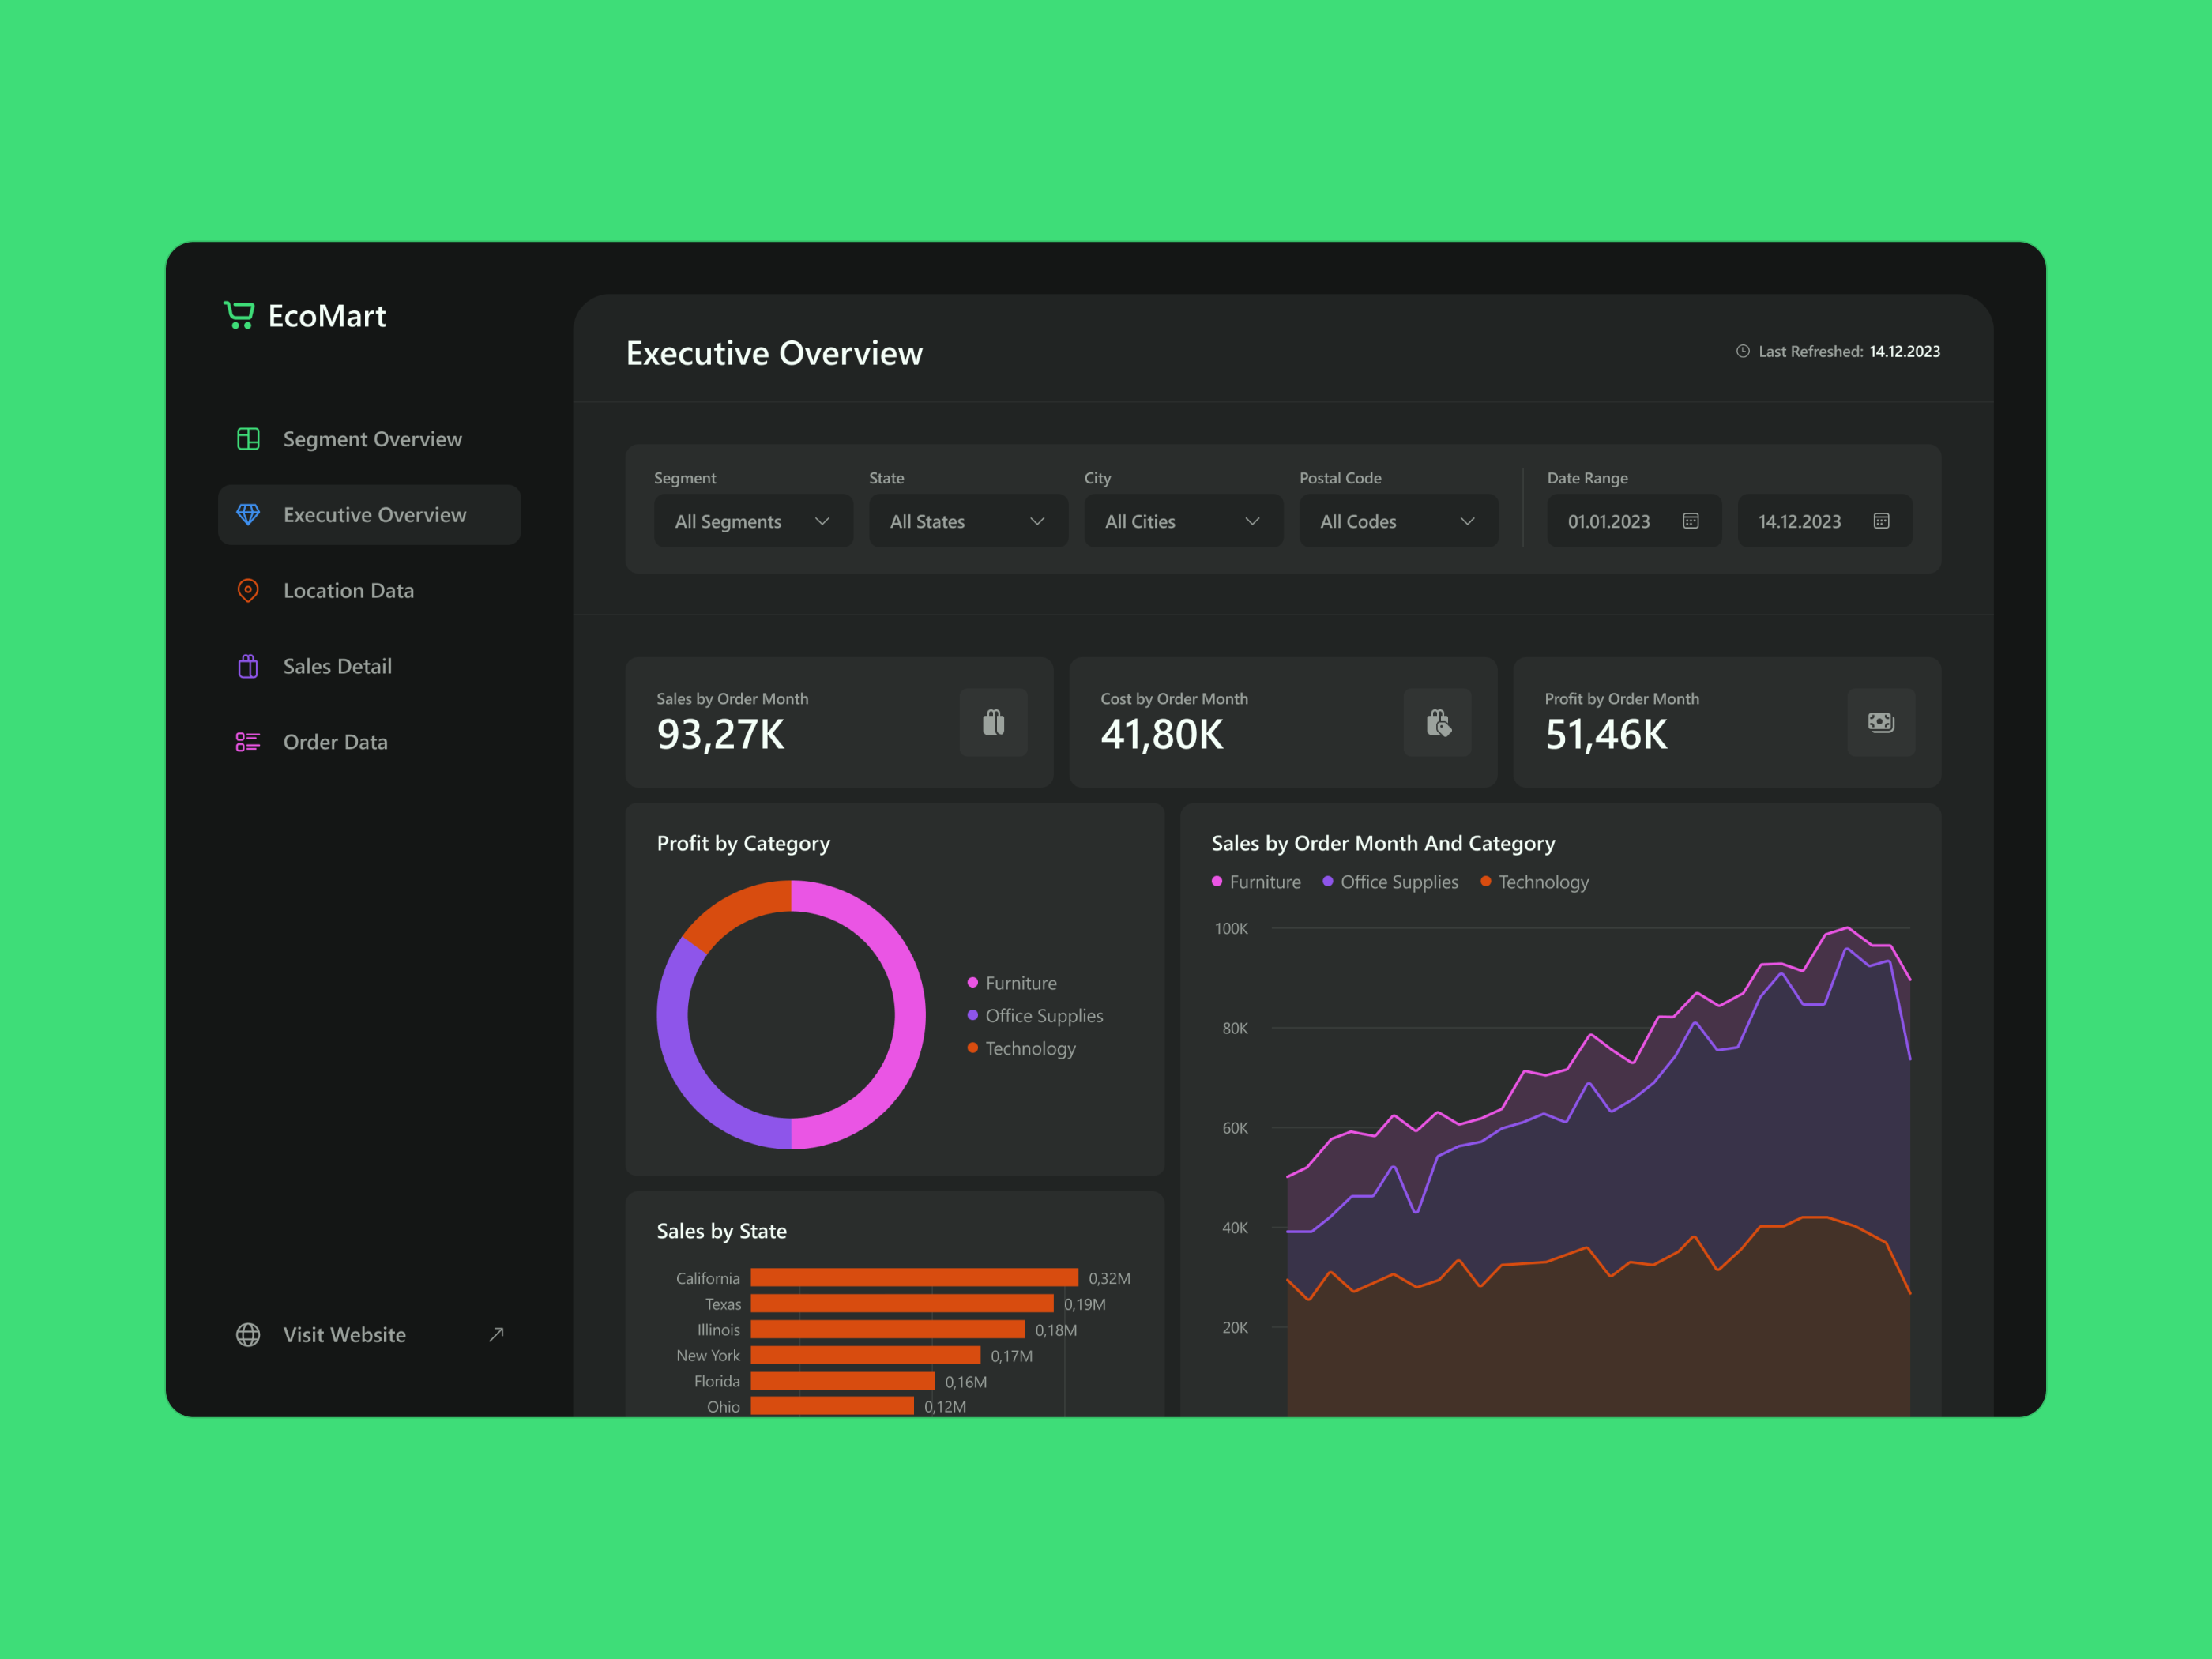Select the Segment Overview grid icon
The image size is (2212, 1659).
point(247,438)
